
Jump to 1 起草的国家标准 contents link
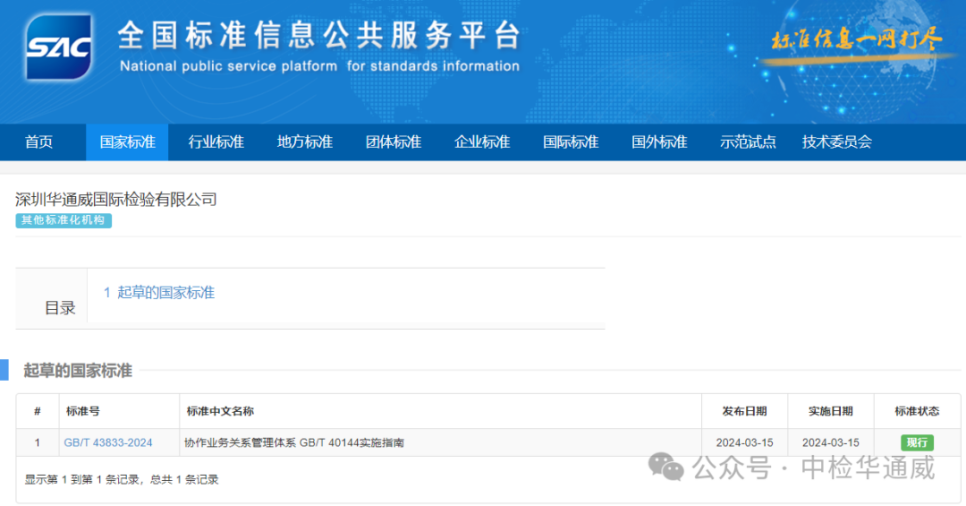159,293
